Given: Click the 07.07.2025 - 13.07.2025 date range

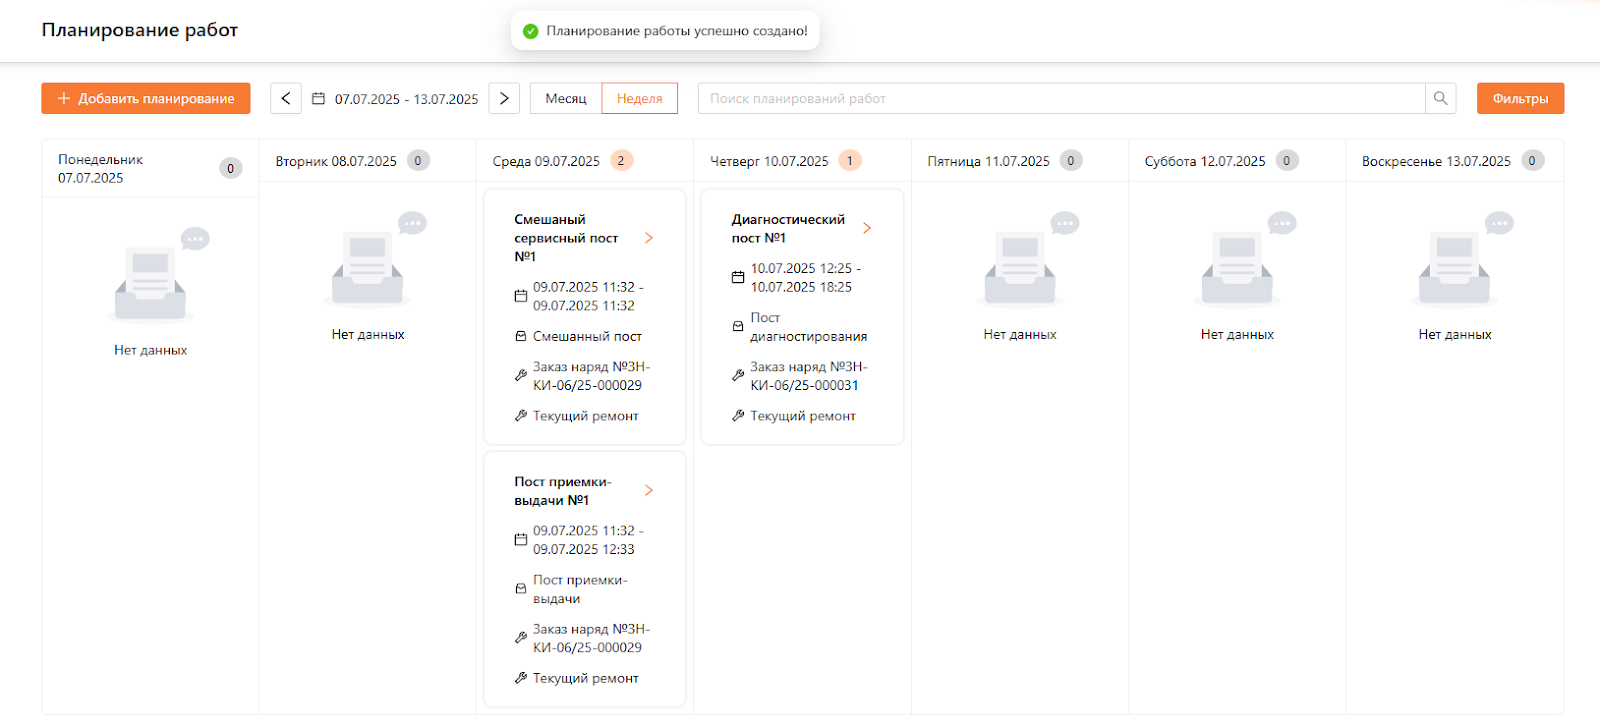Looking at the screenshot, I should pos(406,99).
